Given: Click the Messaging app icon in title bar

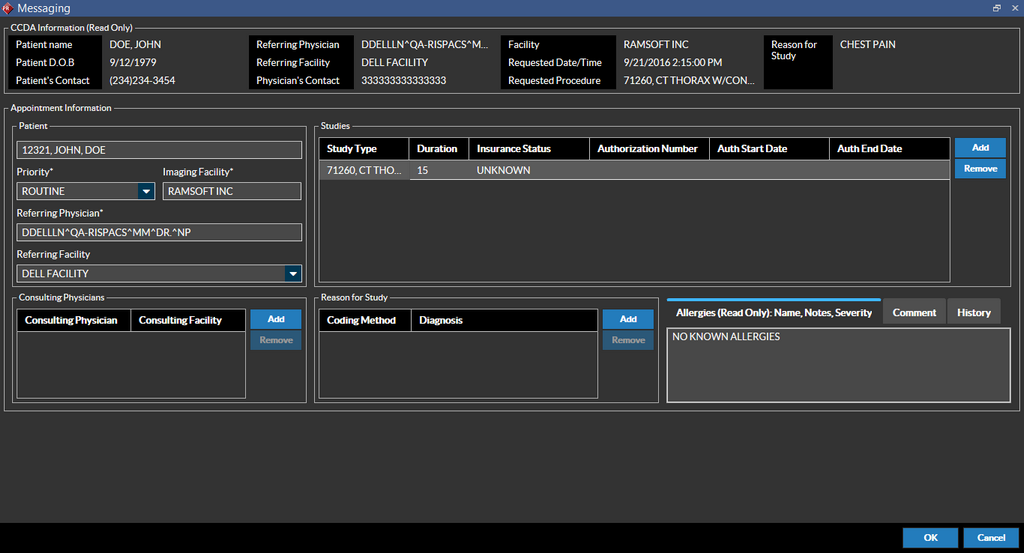Looking at the screenshot, I should (x=8, y=8).
